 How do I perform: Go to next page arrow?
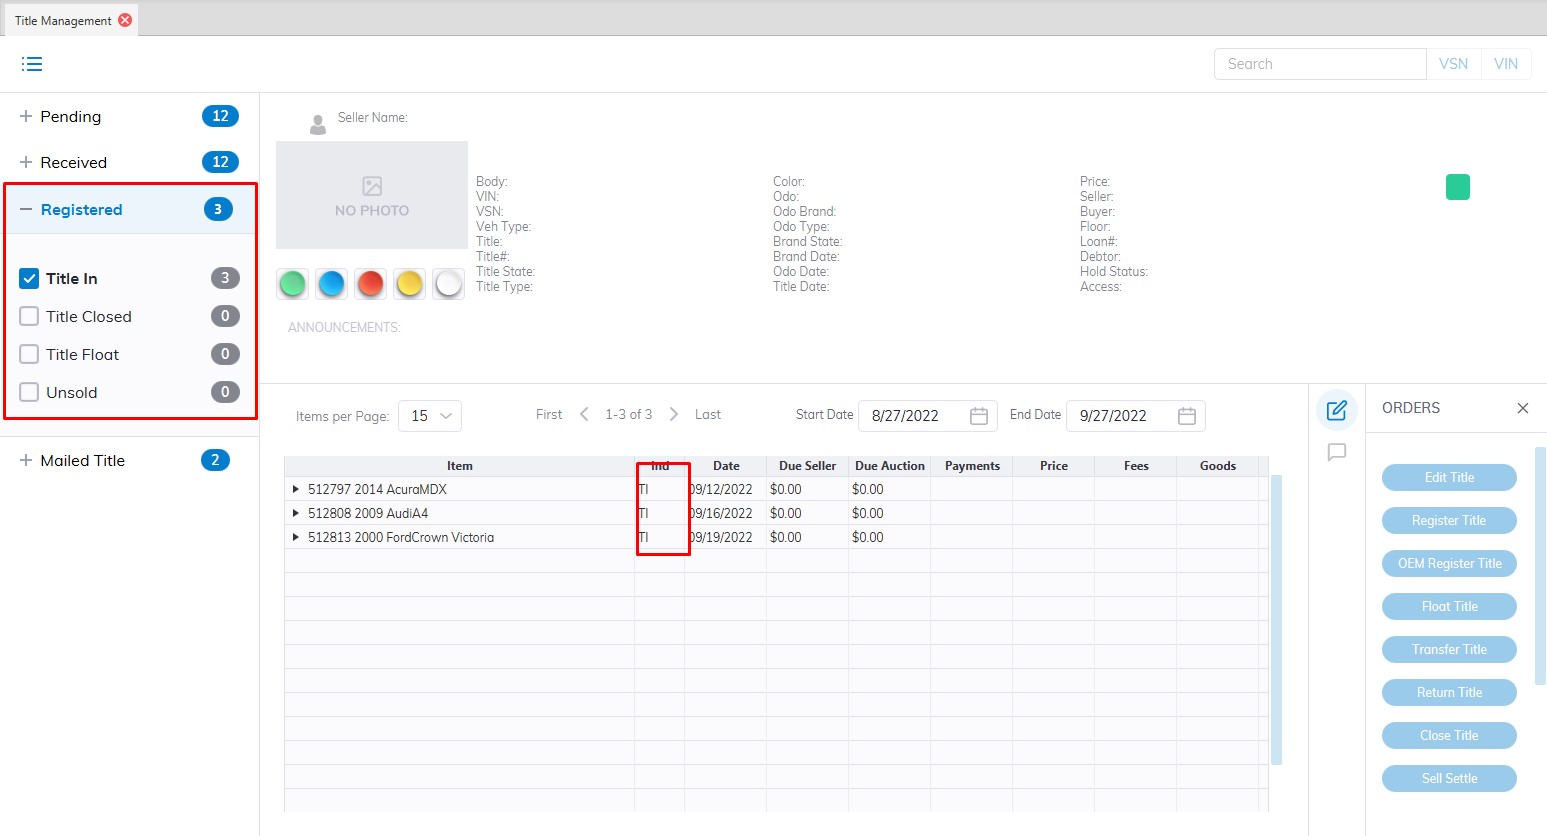click(674, 414)
